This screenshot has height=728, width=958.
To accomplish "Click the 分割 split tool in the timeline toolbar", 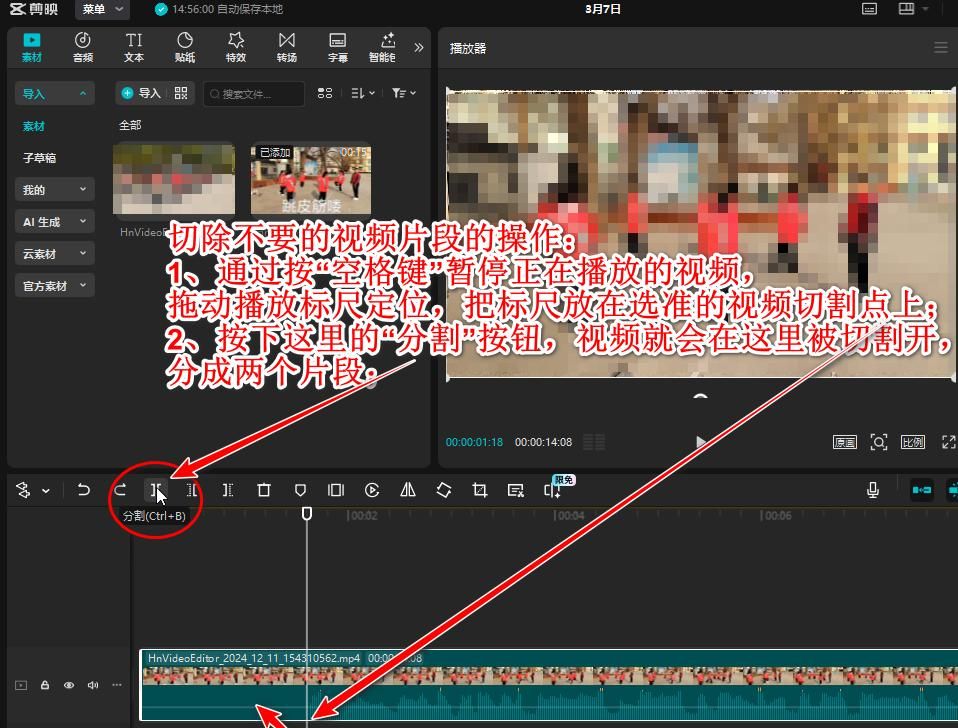I will point(156,490).
